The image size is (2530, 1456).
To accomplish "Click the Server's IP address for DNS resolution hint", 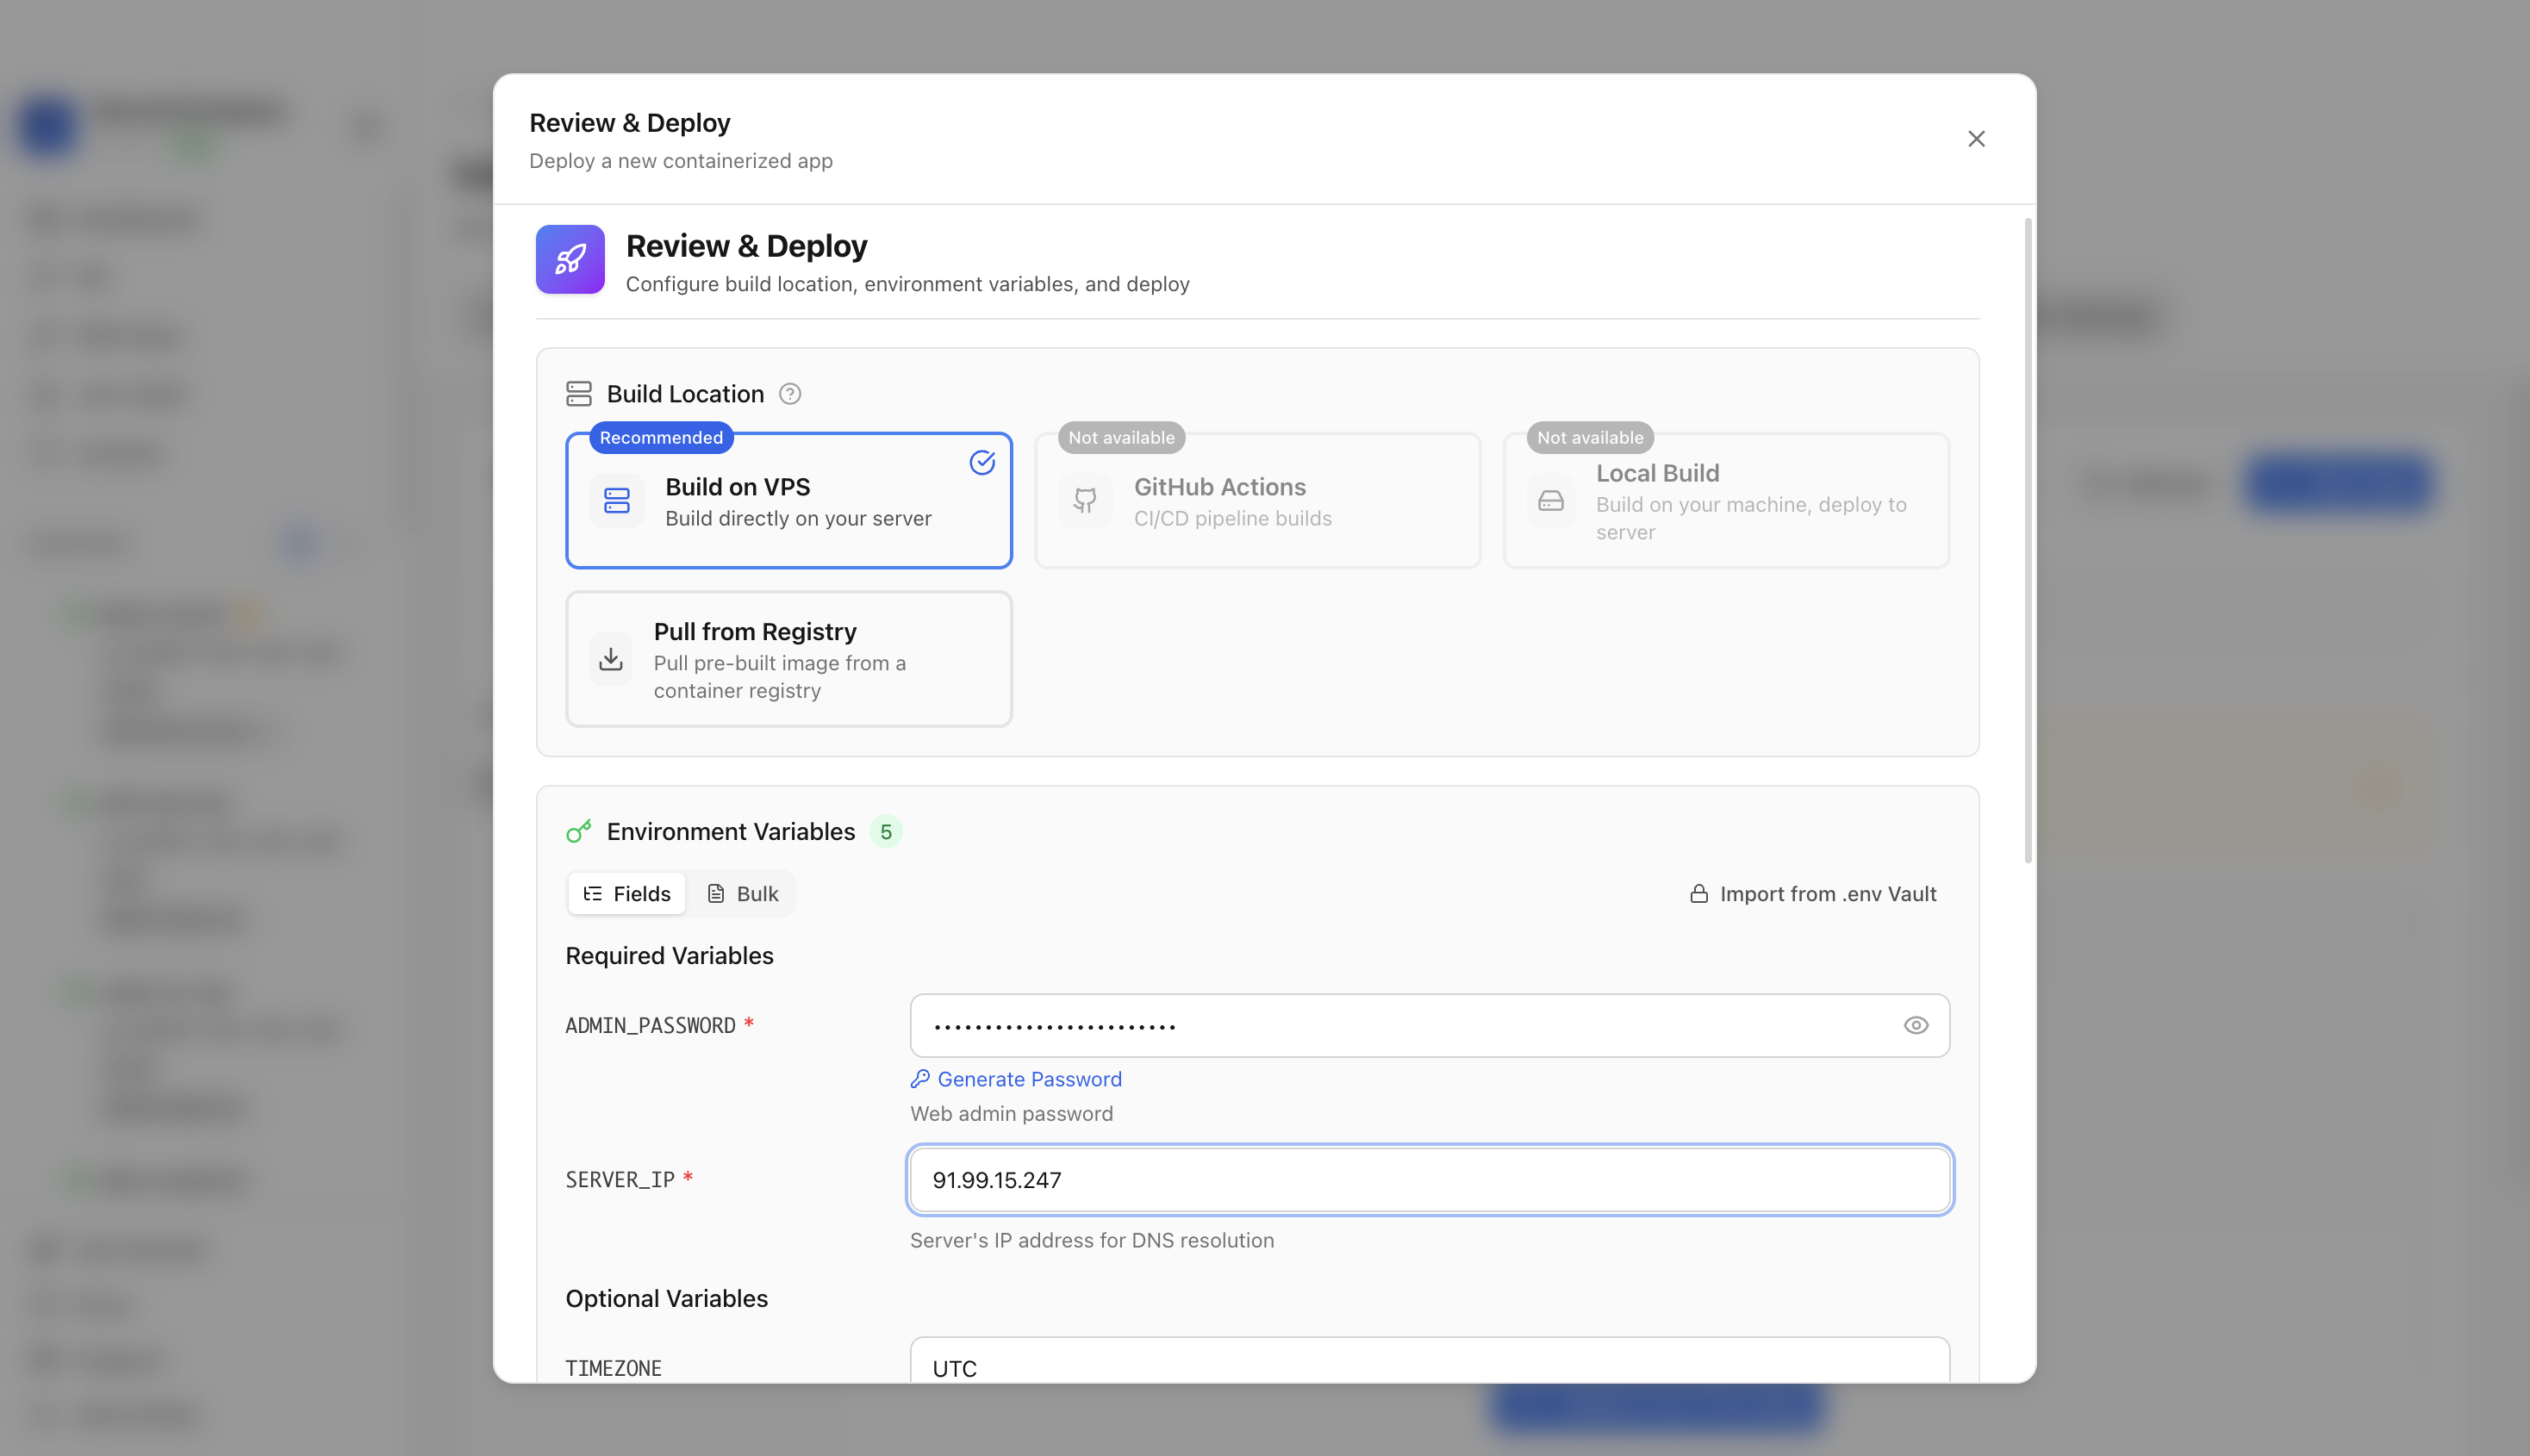I will tap(1092, 1241).
